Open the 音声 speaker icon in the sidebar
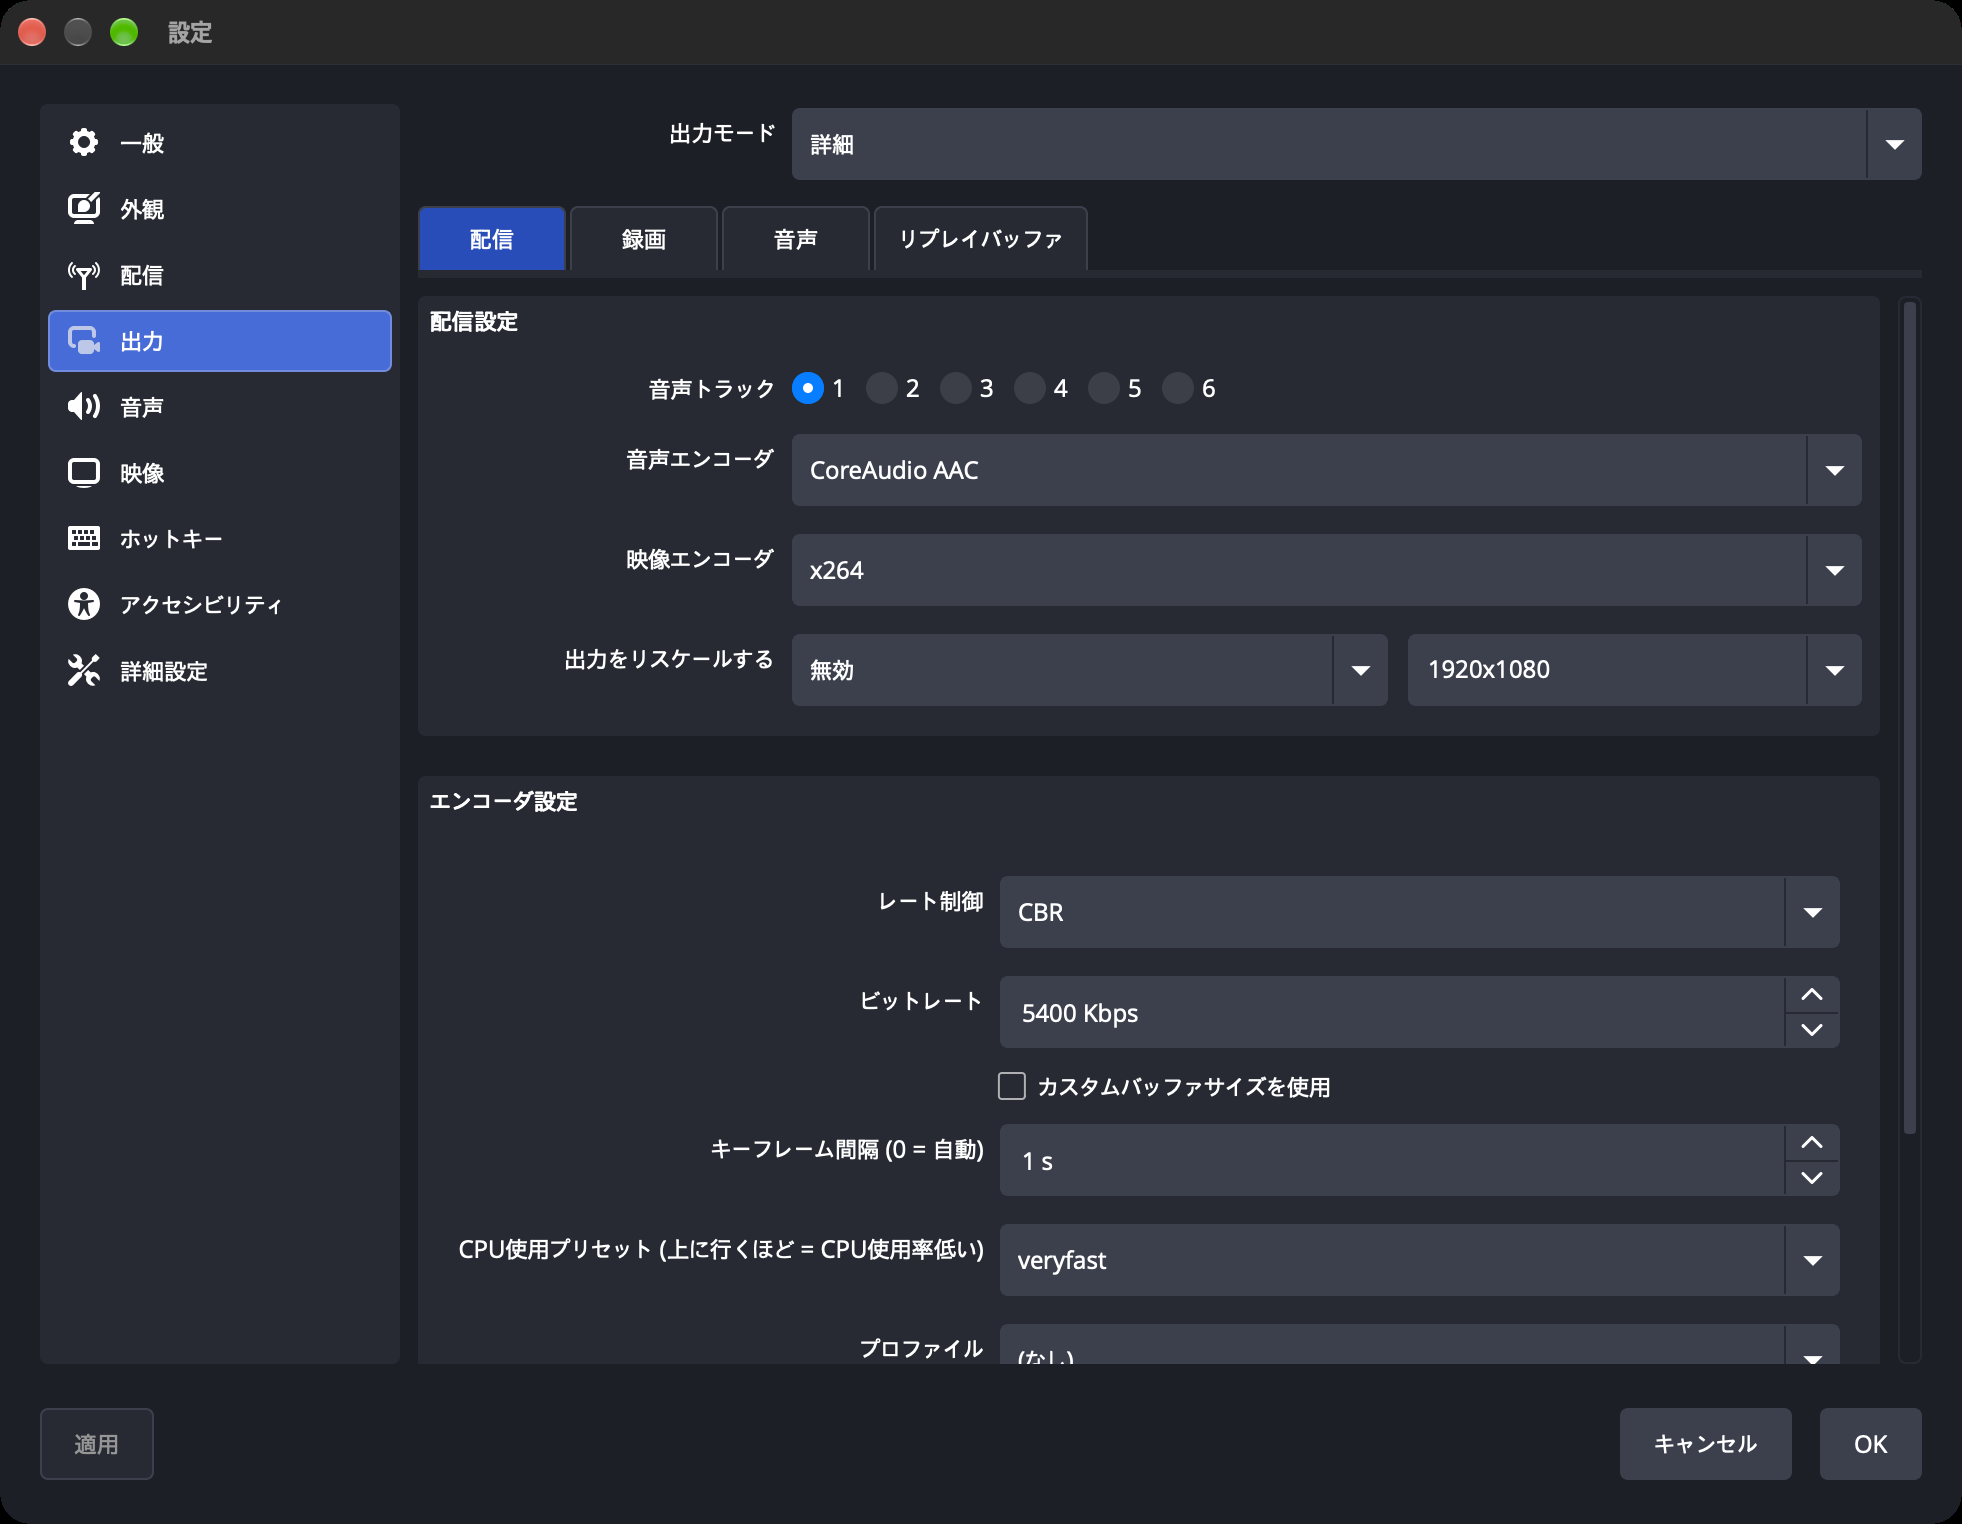The height and width of the screenshot is (1524, 1962). [x=84, y=406]
